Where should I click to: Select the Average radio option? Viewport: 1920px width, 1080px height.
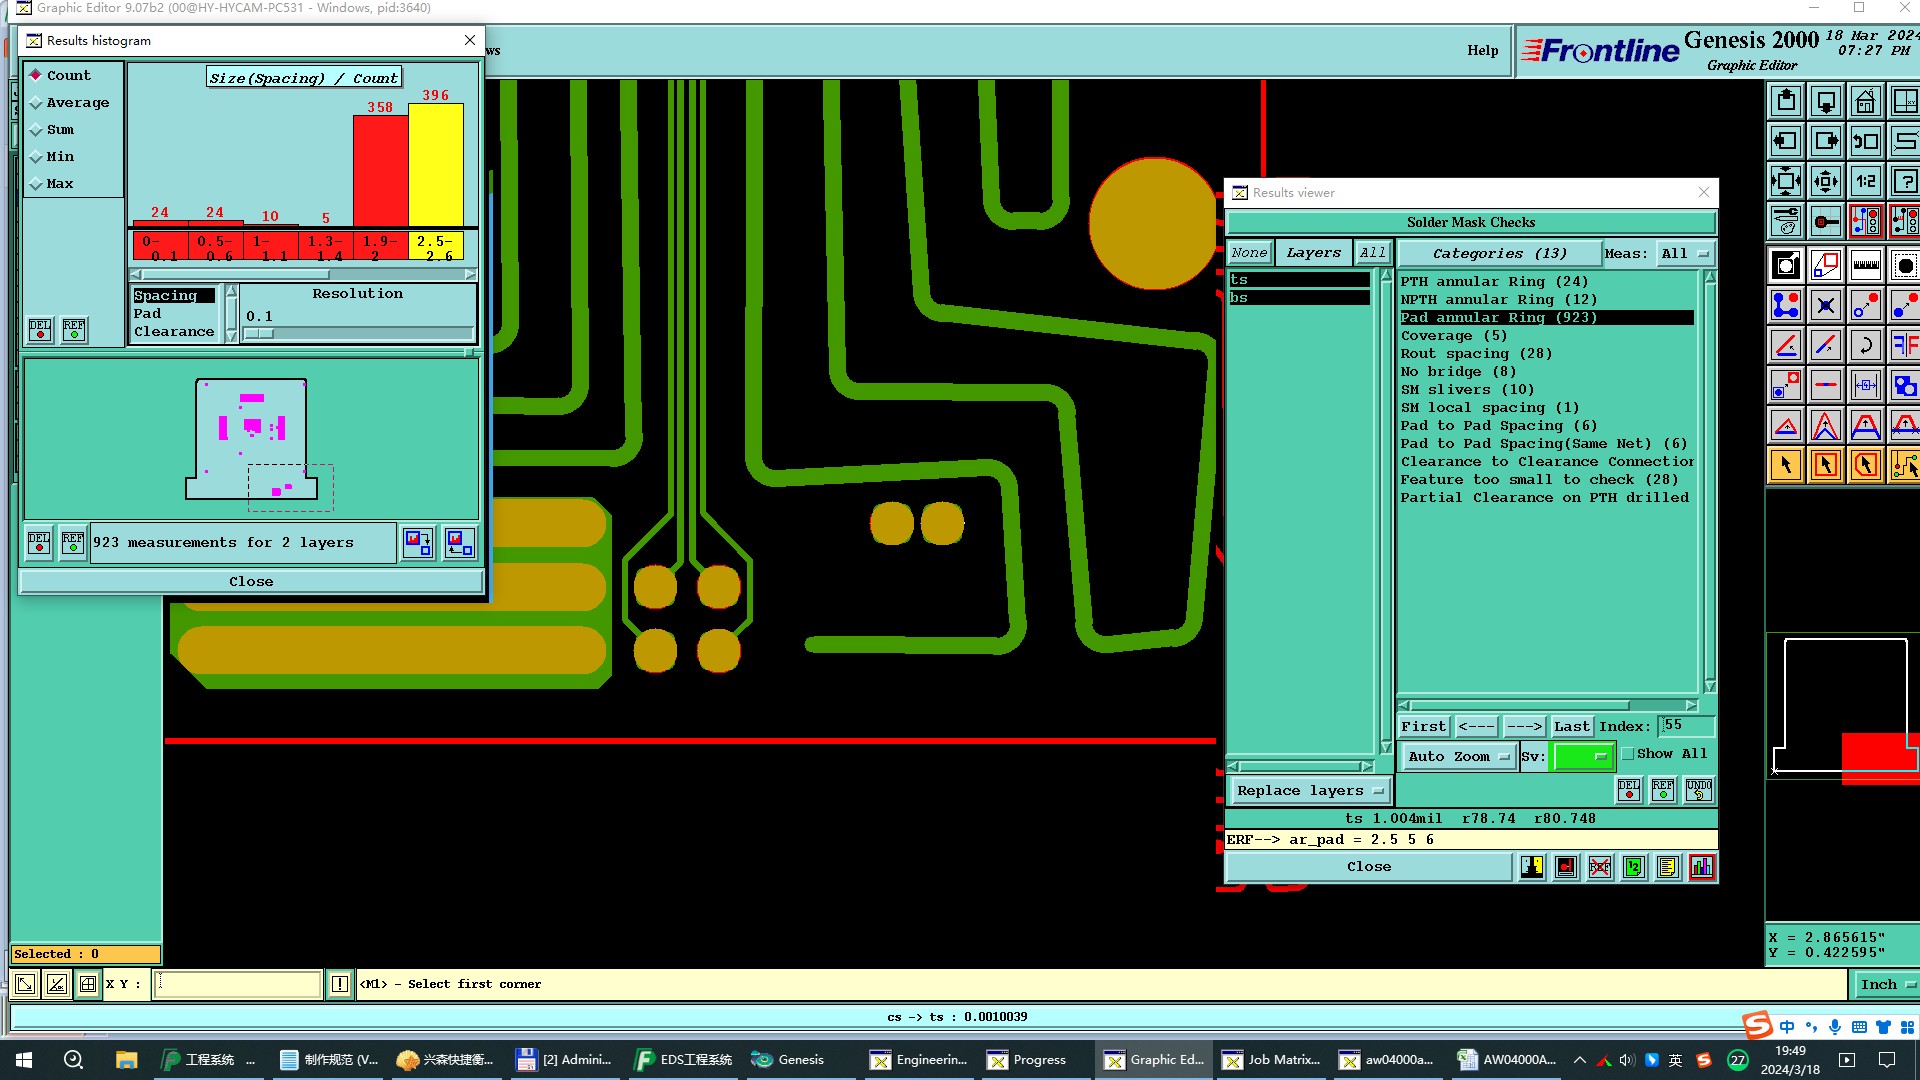[x=37, y=103]
